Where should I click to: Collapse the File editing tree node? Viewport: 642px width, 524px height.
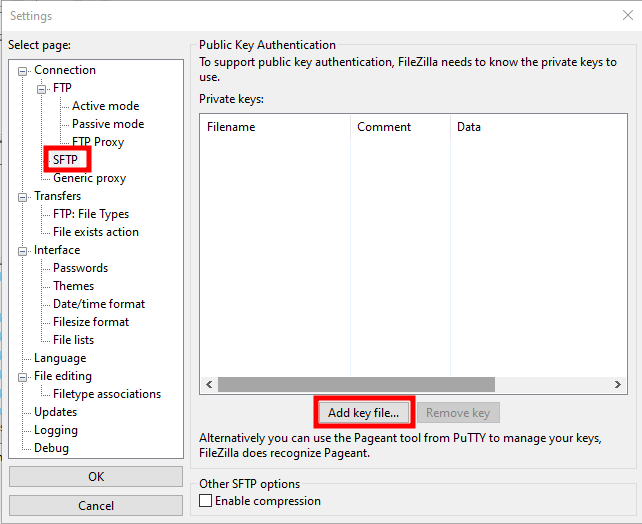tap(23, 377)
